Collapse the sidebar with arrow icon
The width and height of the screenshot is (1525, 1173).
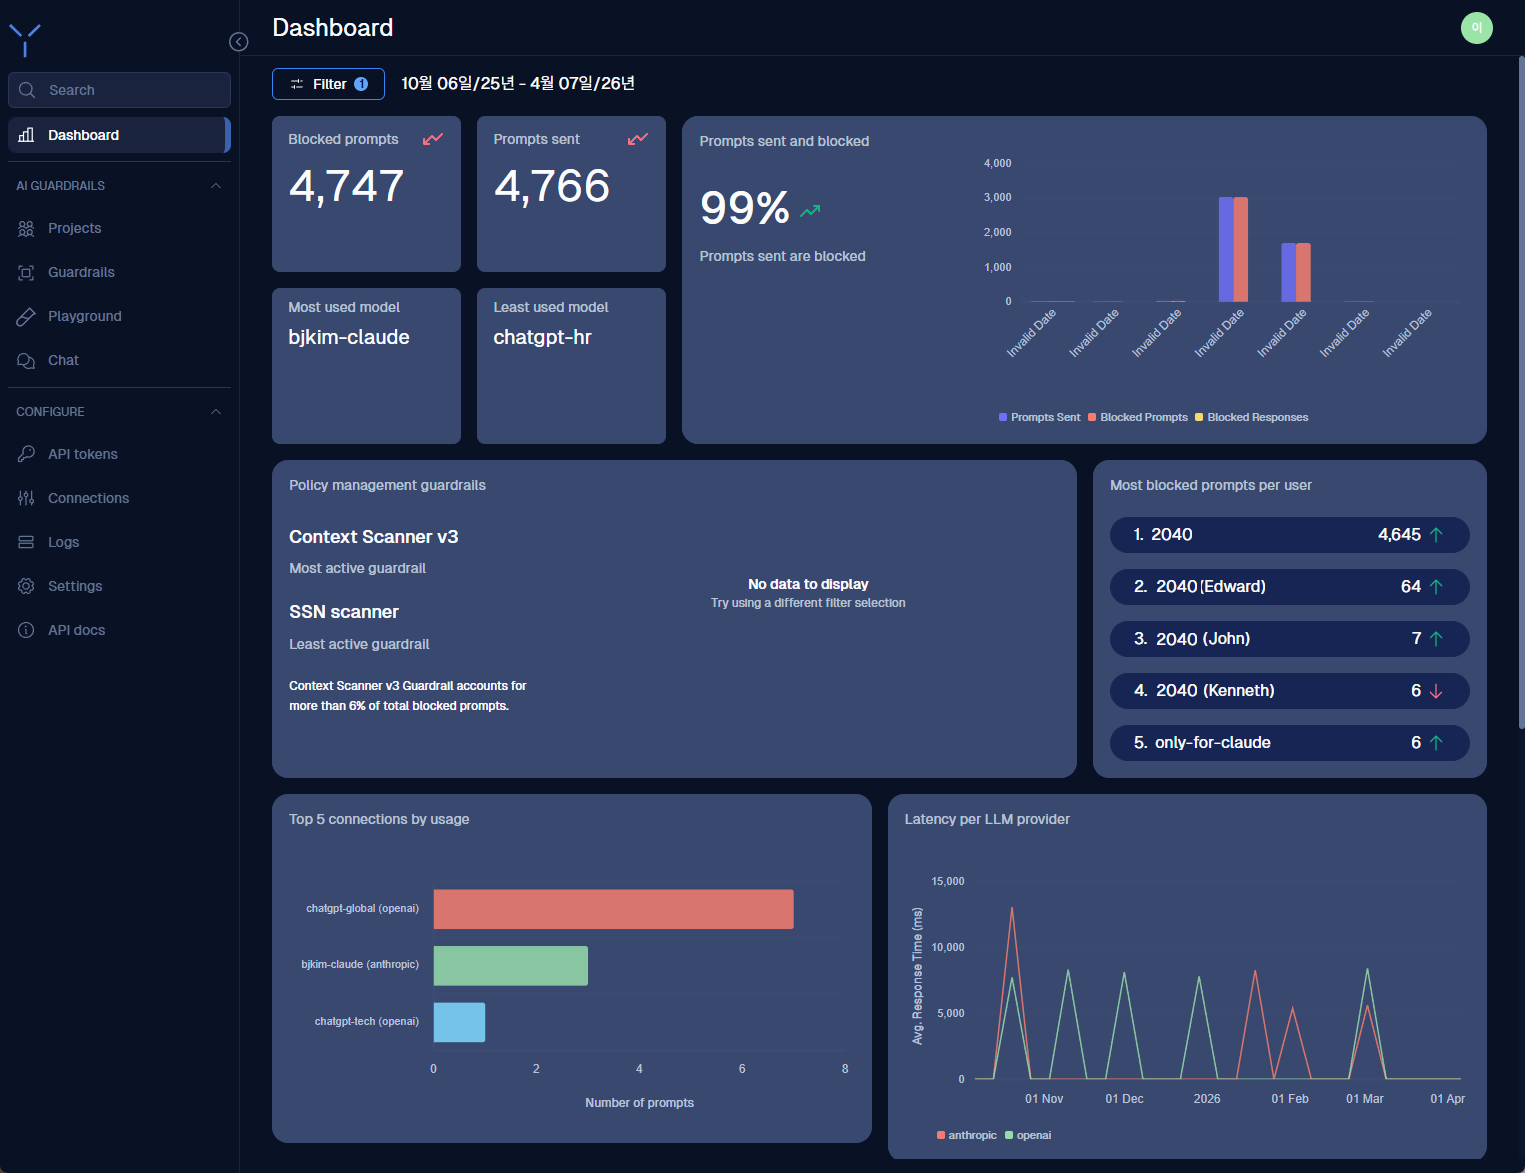click(x=238, y=41)
